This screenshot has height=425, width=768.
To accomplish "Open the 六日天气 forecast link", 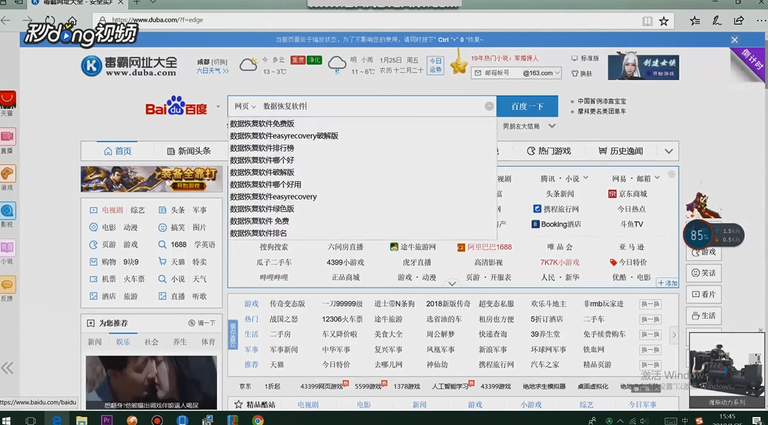I will click(x=213, y=71).
